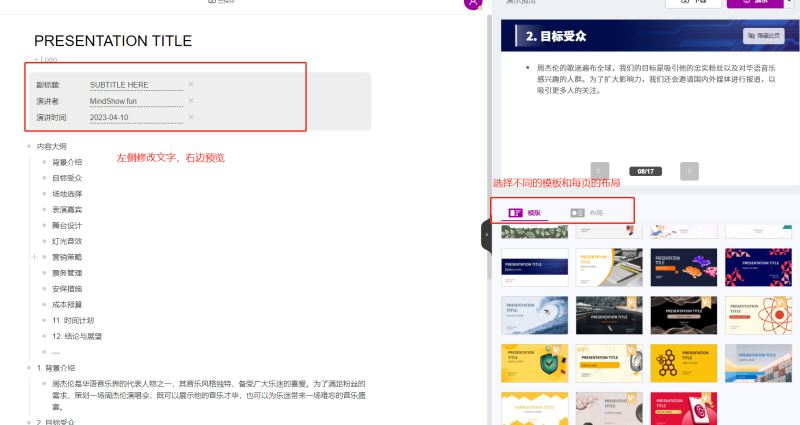Click the + Logo link under the title
This screenshot has width=800, height=425.
coord(46,59)
